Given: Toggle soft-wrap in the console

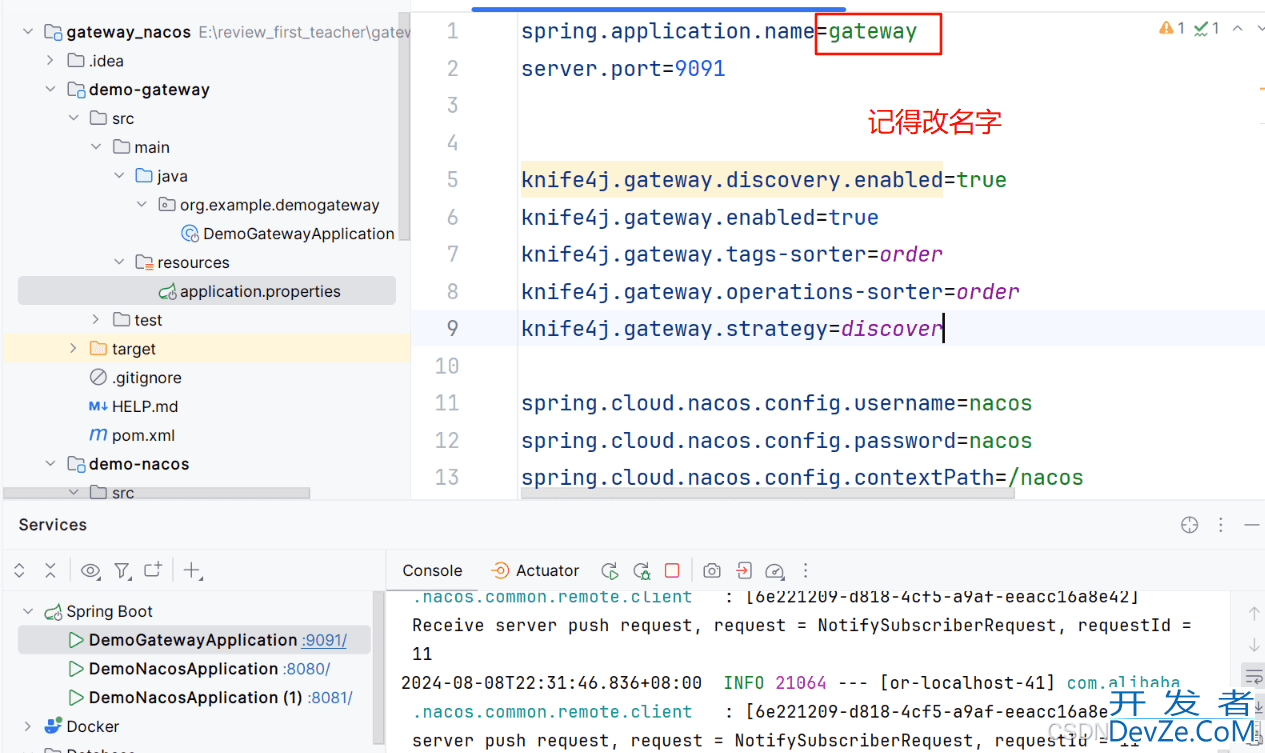Looking at the screenshot, I should 1254,676.
